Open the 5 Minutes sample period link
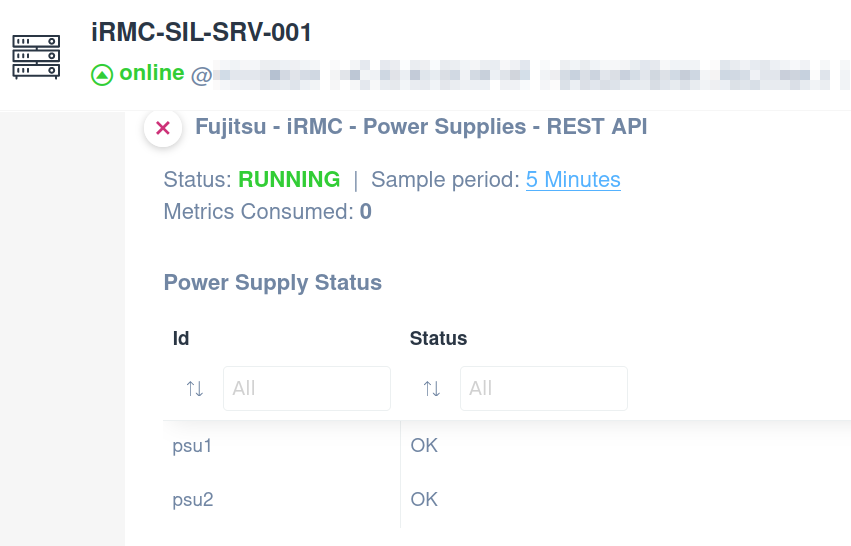Viewport: 851px width, 546px height. (573, 180)
